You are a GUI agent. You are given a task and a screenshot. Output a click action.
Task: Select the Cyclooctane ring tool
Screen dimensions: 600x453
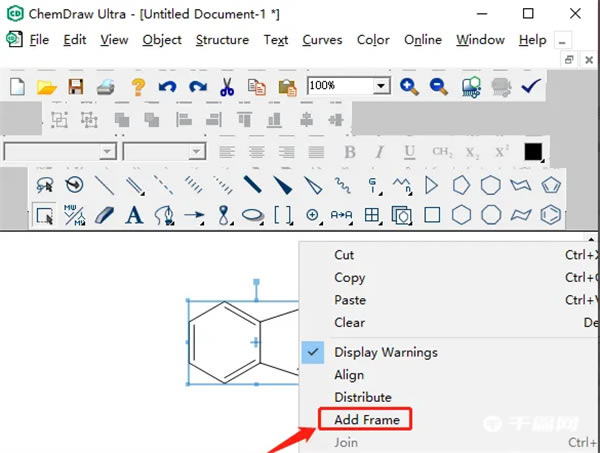tap(491, 215)
